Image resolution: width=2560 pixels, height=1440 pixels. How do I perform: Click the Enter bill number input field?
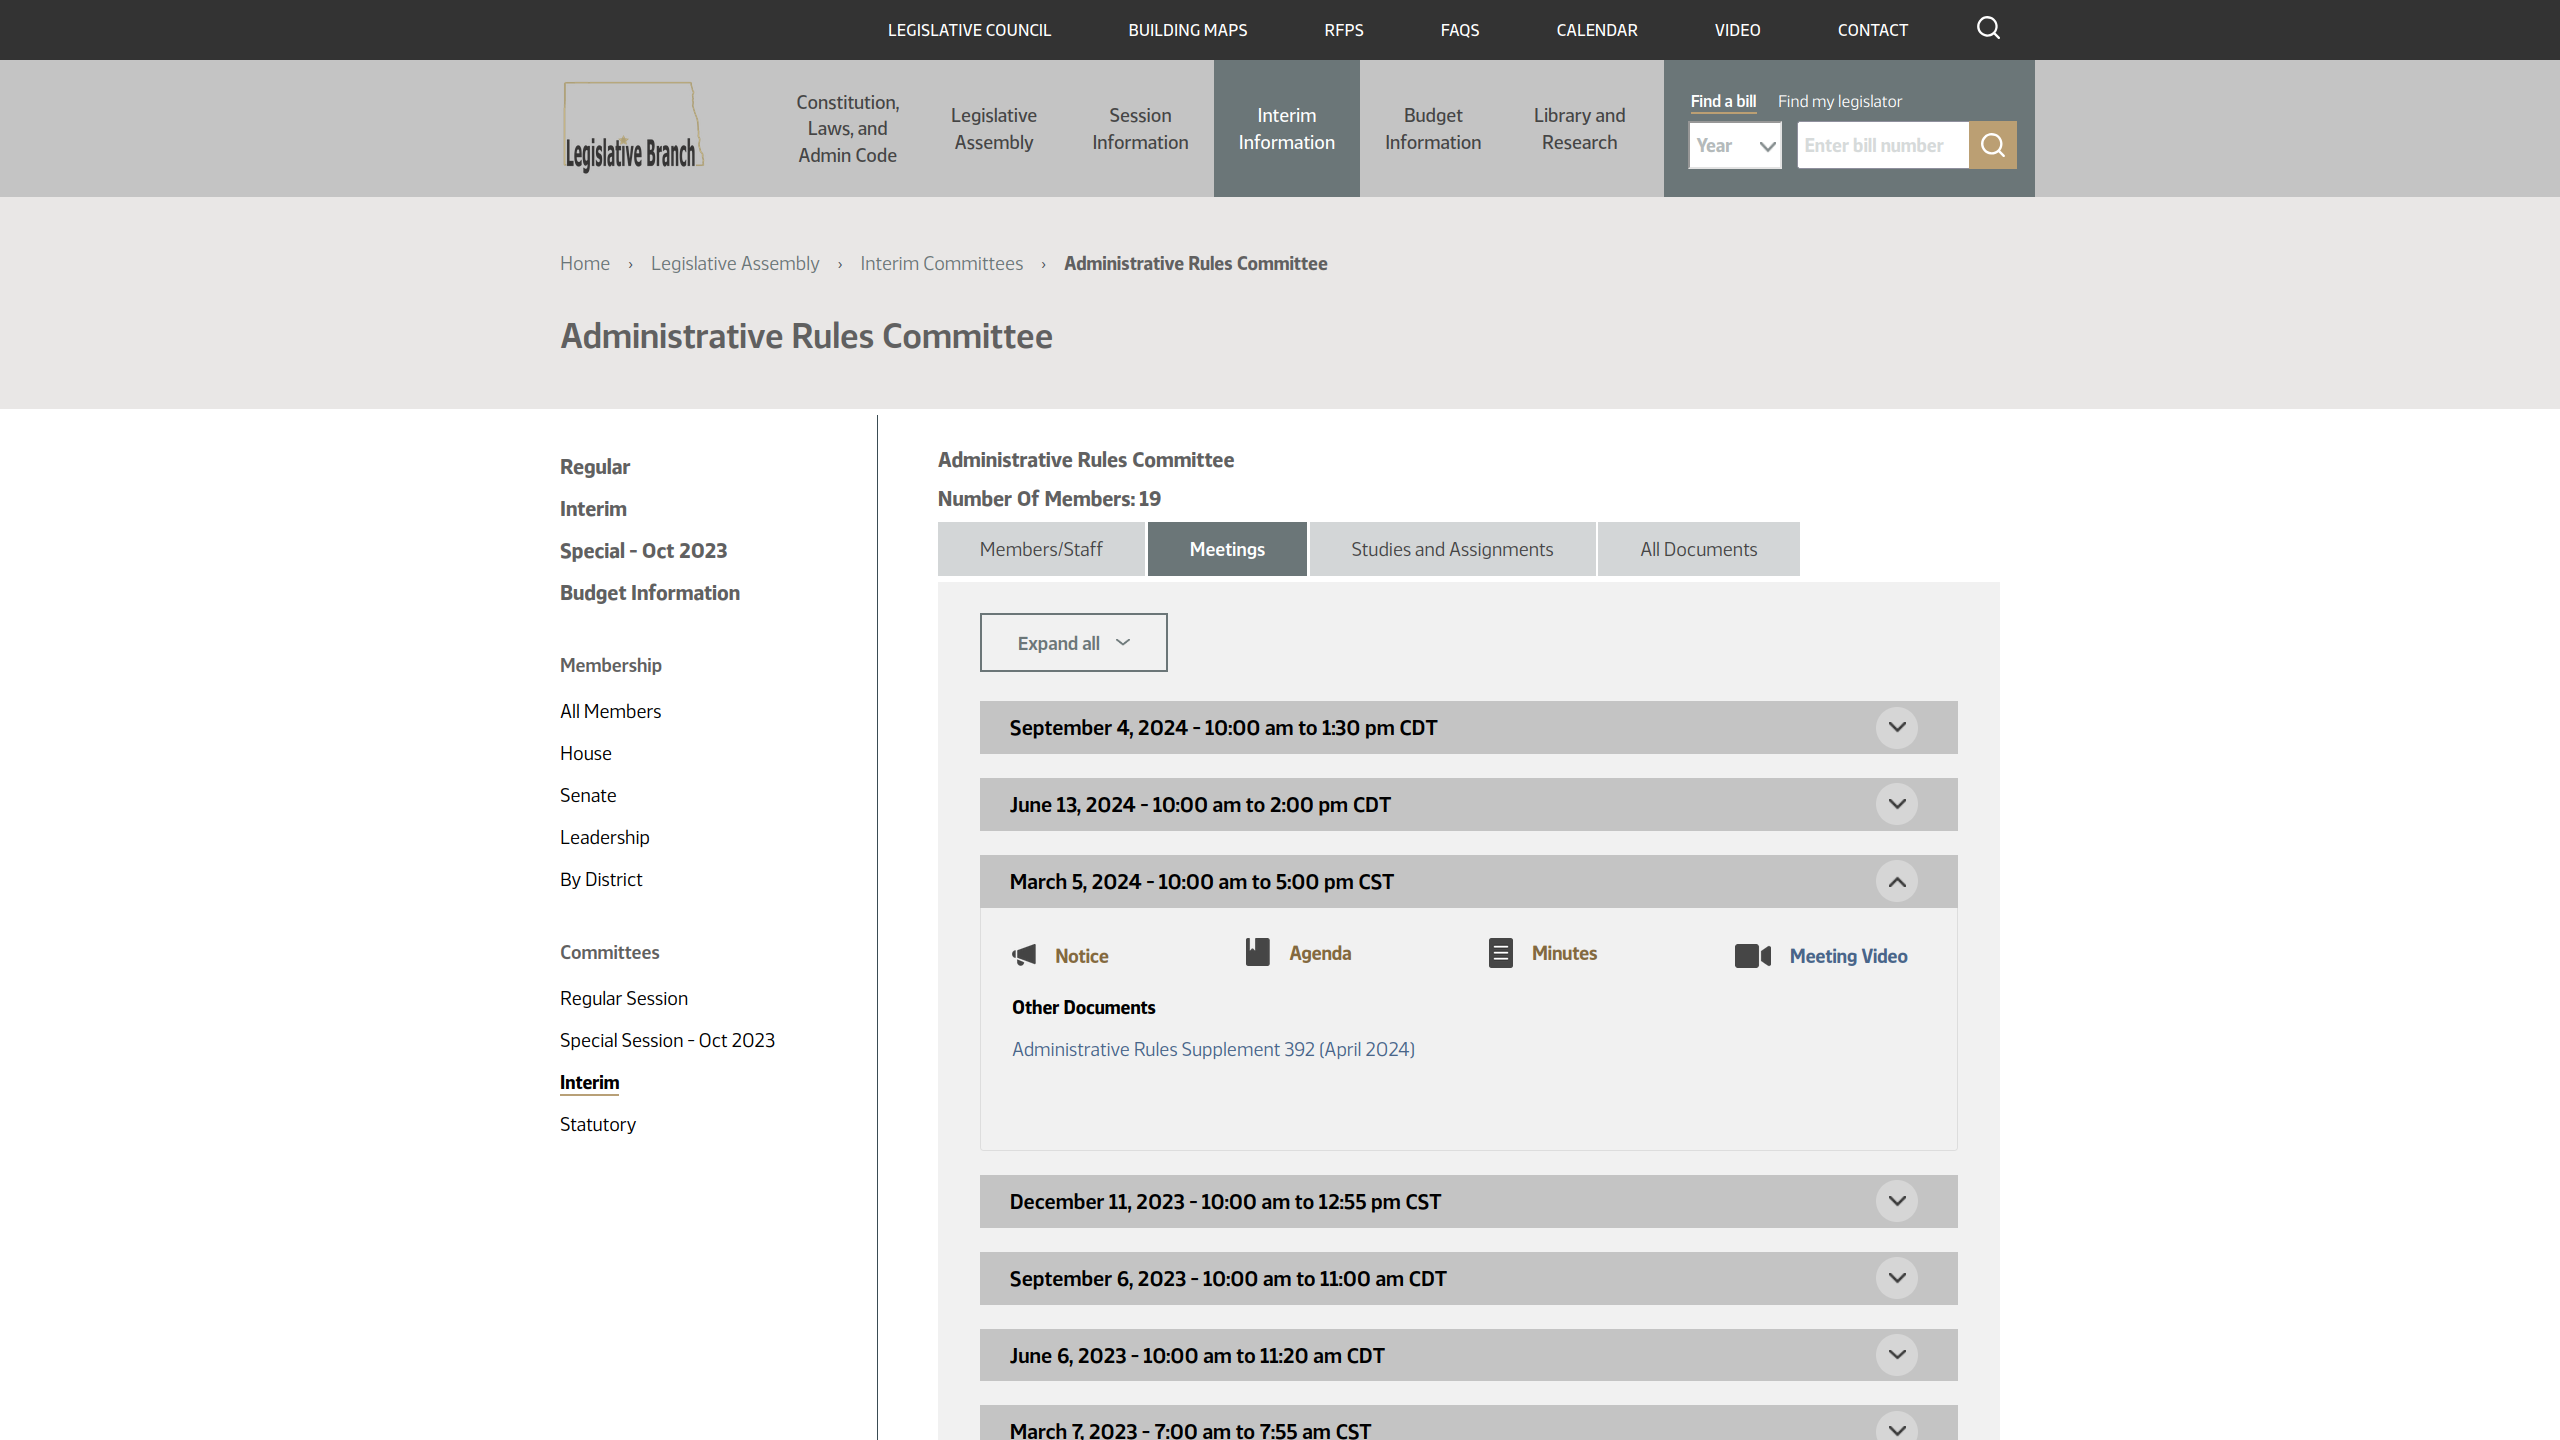[x=1885, y=144]
